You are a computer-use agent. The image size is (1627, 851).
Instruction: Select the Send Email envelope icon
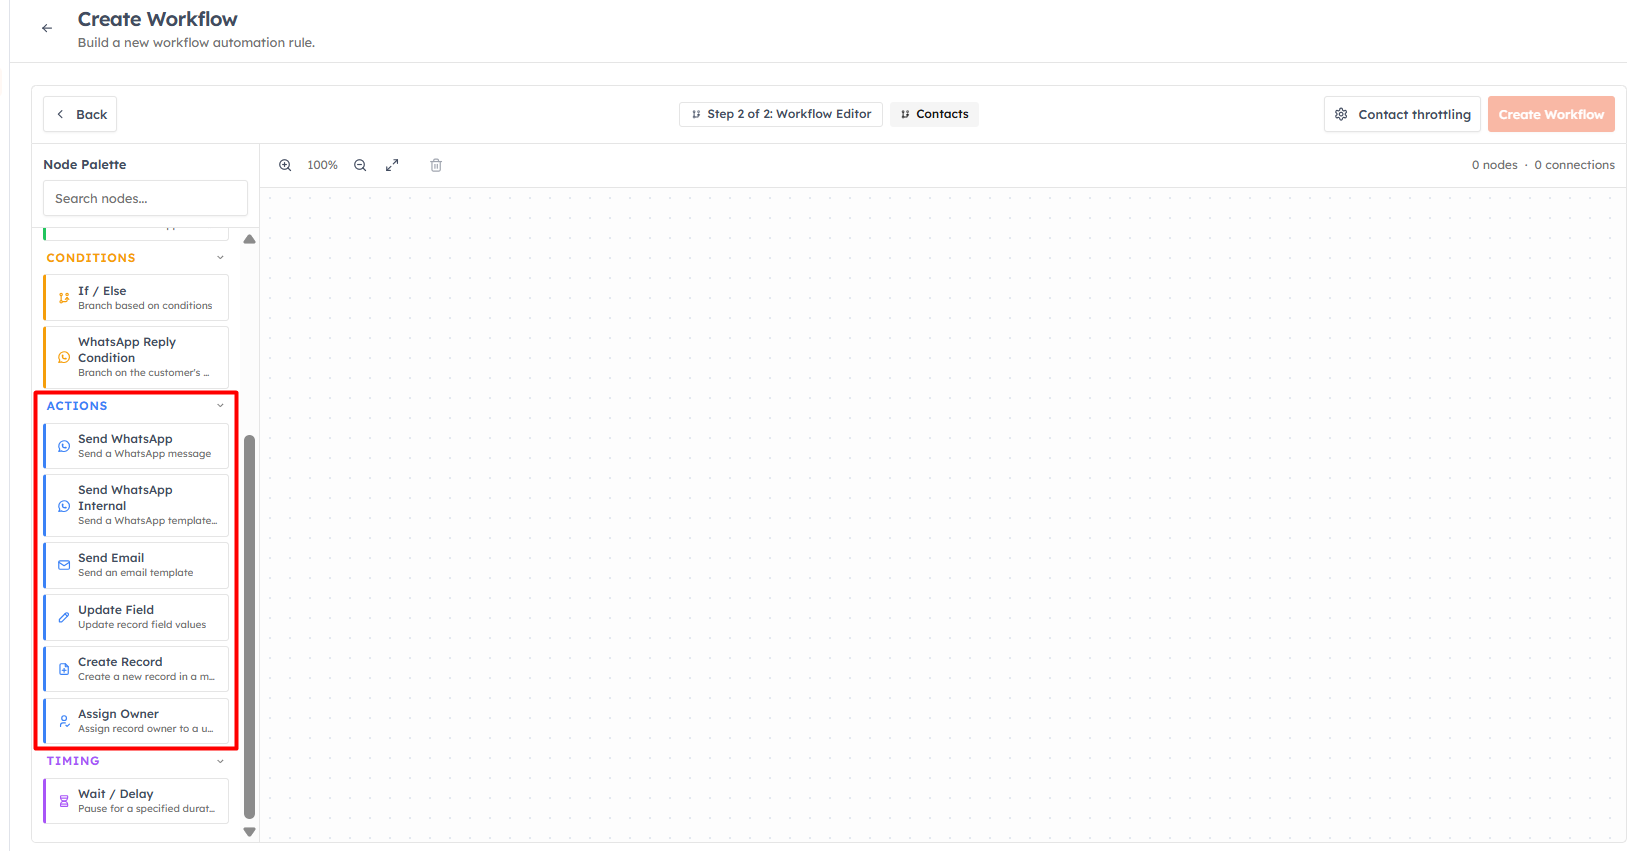[64, 565]
